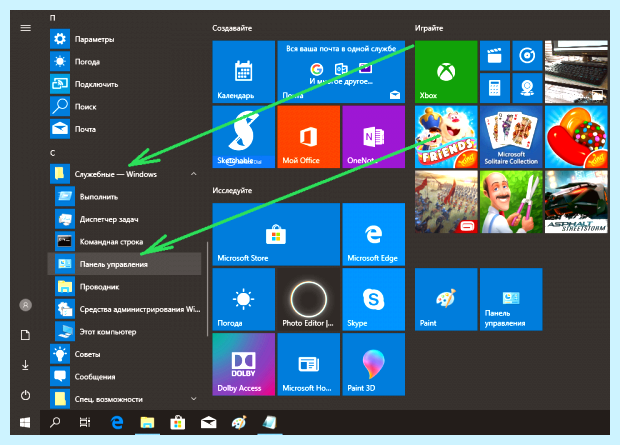The width and height of the screenshot is (620, 445).
Task: Click the Исследуйте group header
Action: [232, 190]
